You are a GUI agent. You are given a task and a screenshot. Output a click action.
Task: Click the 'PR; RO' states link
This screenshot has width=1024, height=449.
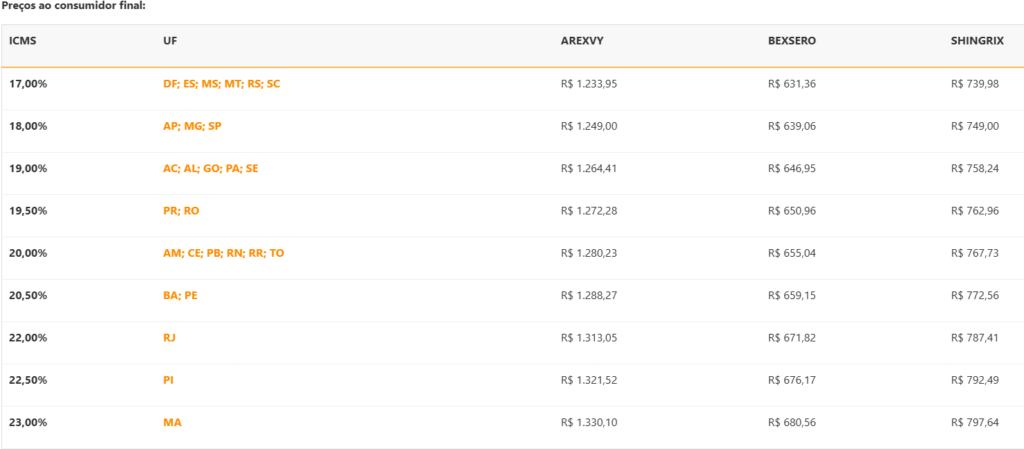[181, 211]
